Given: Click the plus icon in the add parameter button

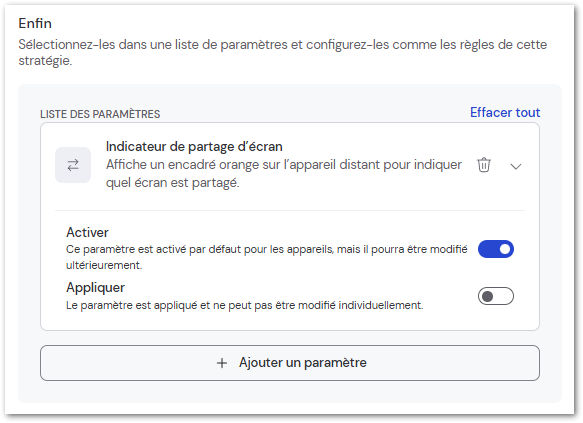Looking at the screenshot, I should tap(222, 363).
